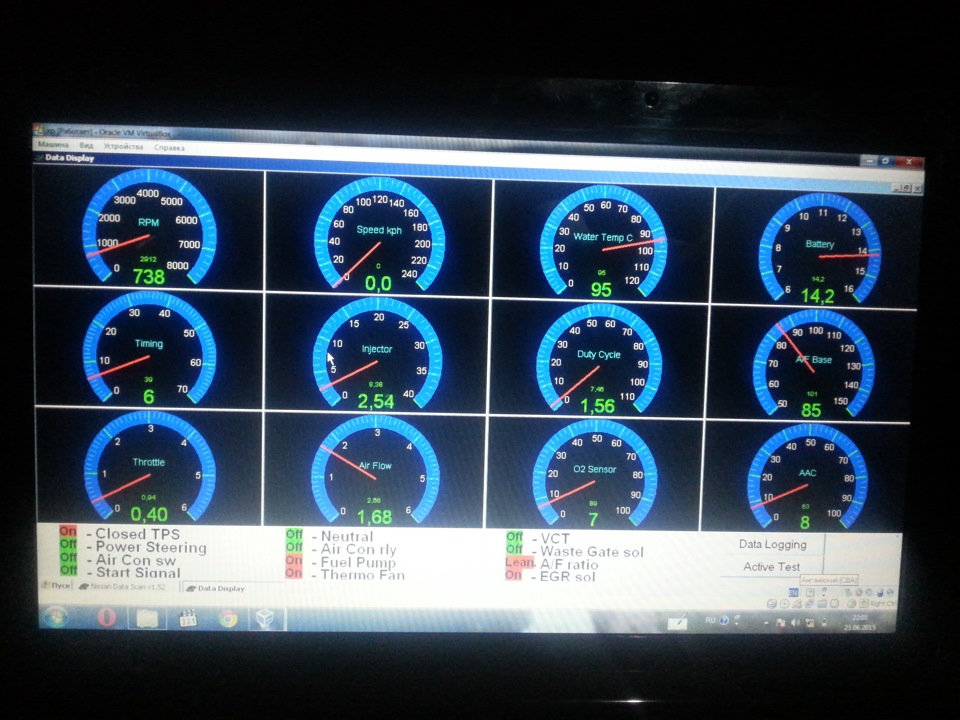Screen dimensions: 960x720
Task: Switch to the VirtualBox taskbar icon
Action: pyautogui.click(x=268, y=619)
